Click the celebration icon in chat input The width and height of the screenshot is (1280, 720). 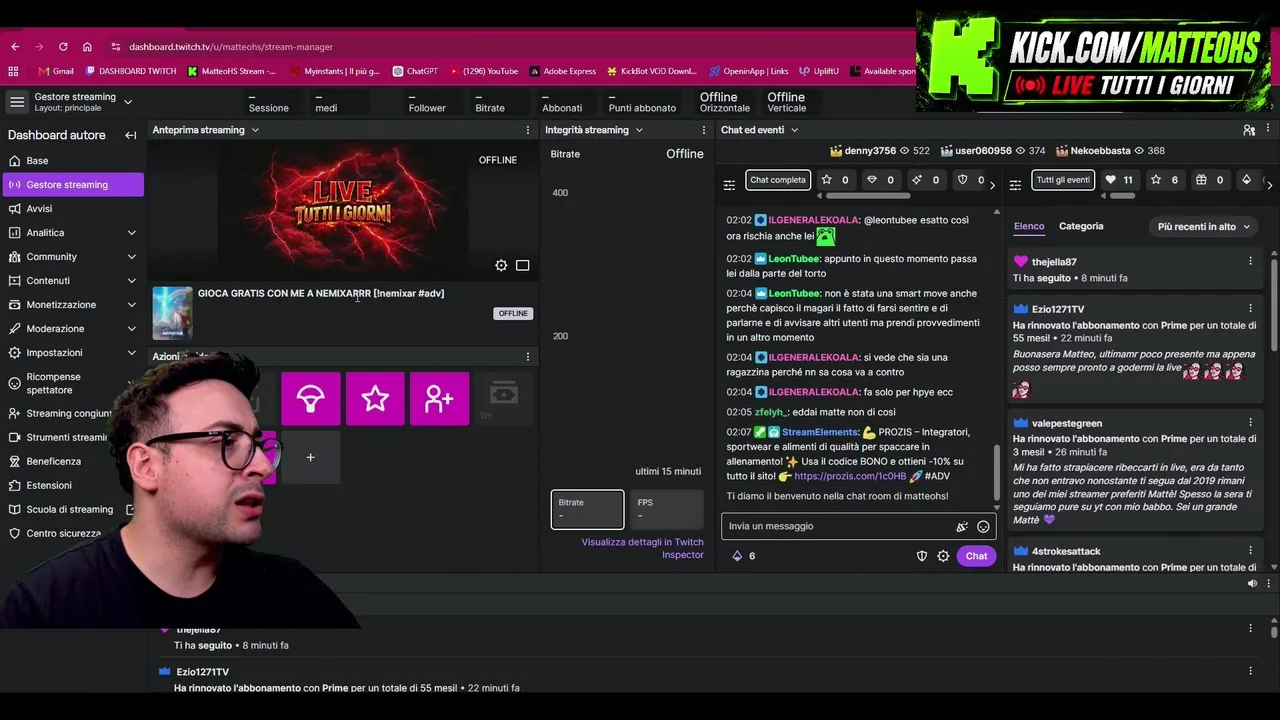tap(962, 526)
